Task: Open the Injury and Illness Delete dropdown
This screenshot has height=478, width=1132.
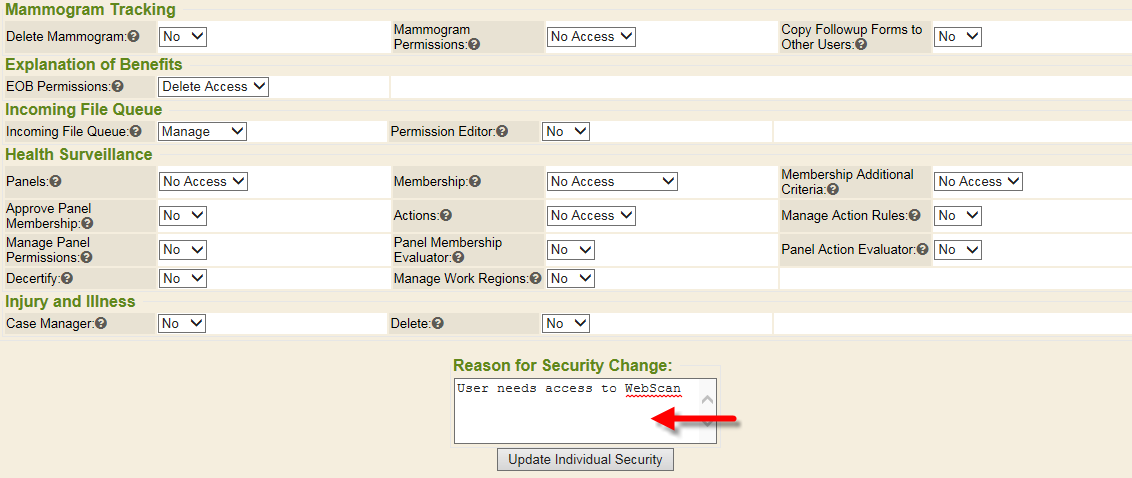Action: click(x=566, y=323)
